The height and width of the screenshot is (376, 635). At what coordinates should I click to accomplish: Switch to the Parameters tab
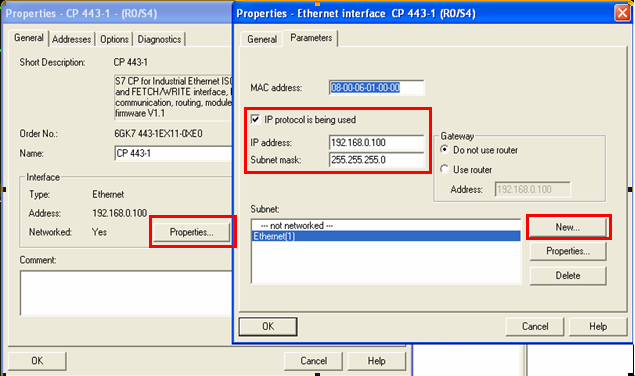(x=311, y=38)
